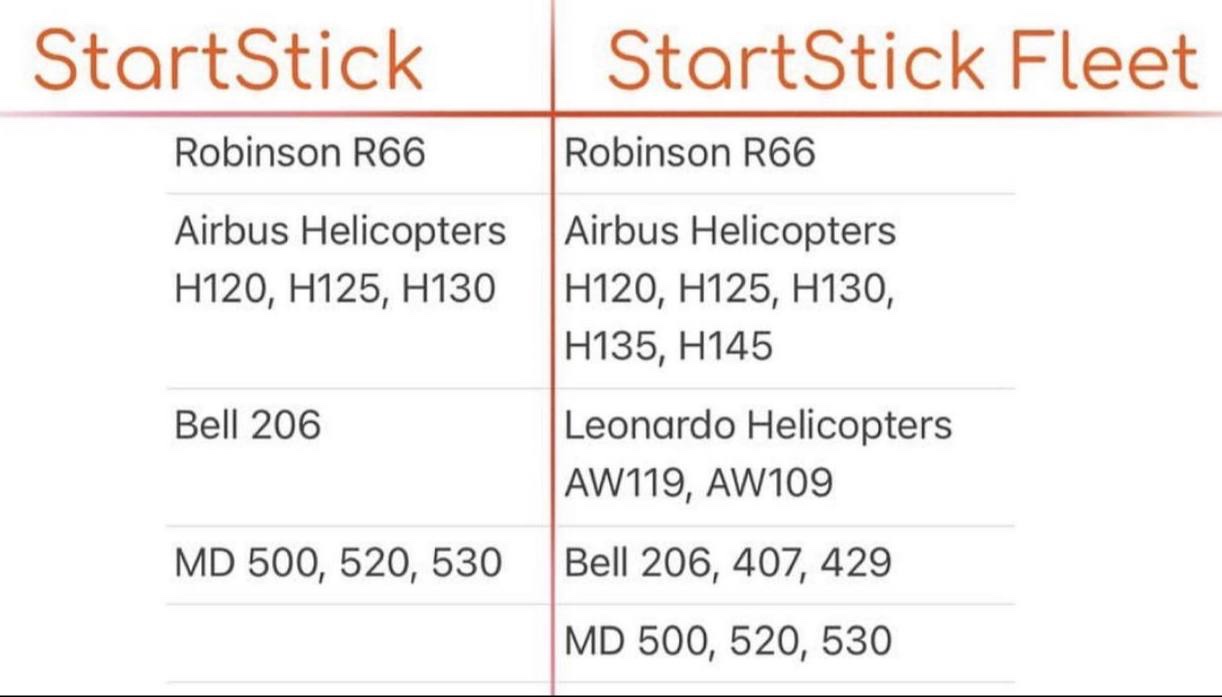Click the left StartStick column header
Image resolution: width=1222 pixels, height=697 pixels.
tap(228, 60)
